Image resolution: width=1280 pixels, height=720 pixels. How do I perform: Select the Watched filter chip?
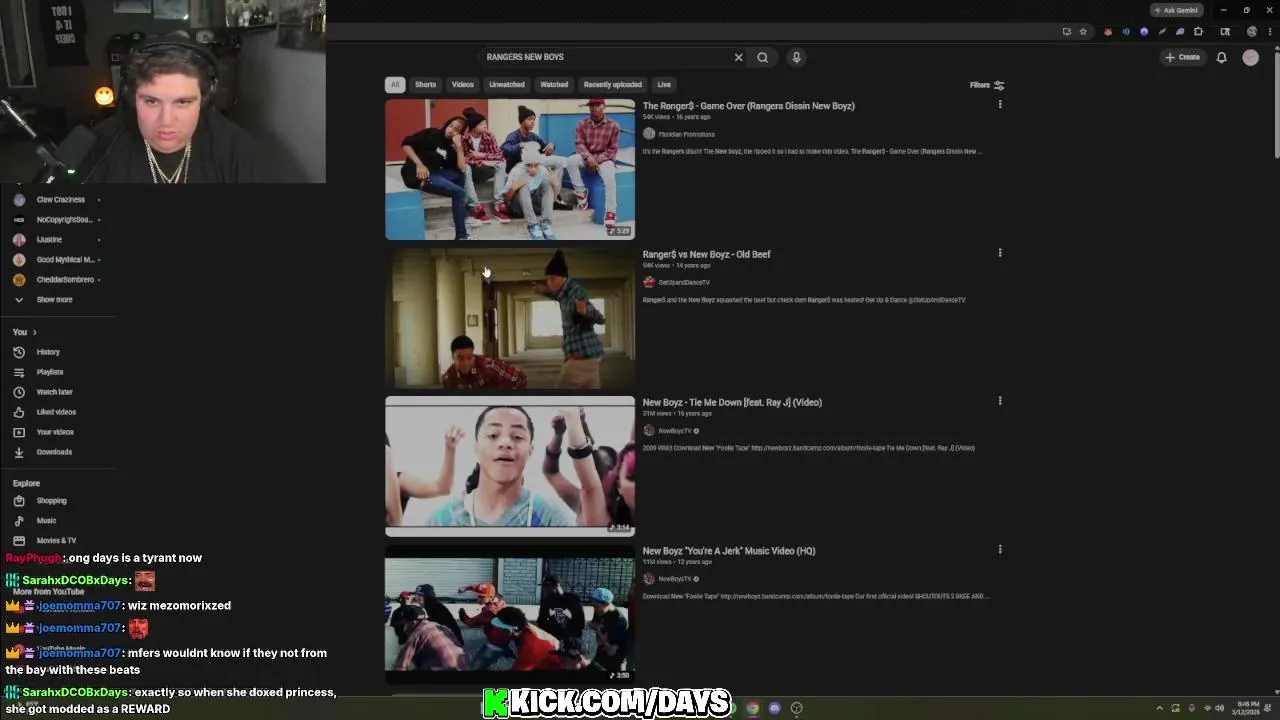click(554, 85)
